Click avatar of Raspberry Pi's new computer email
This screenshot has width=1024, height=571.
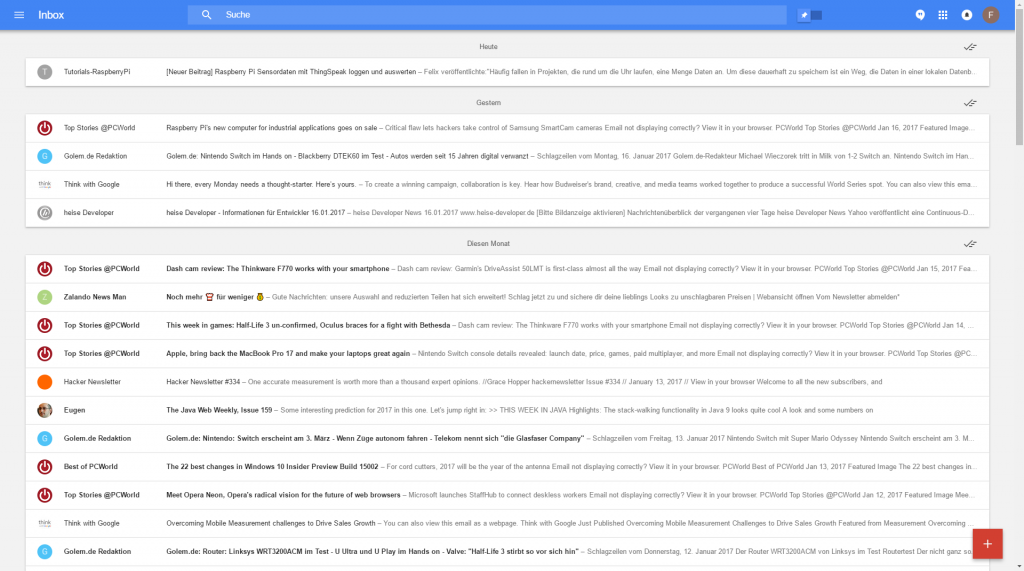[44, 128]
